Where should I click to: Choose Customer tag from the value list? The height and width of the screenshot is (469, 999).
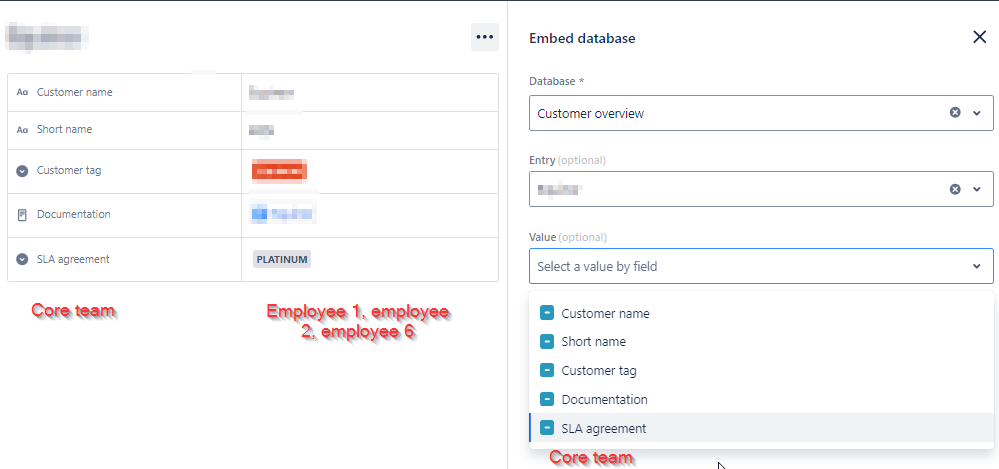[761, 370]
